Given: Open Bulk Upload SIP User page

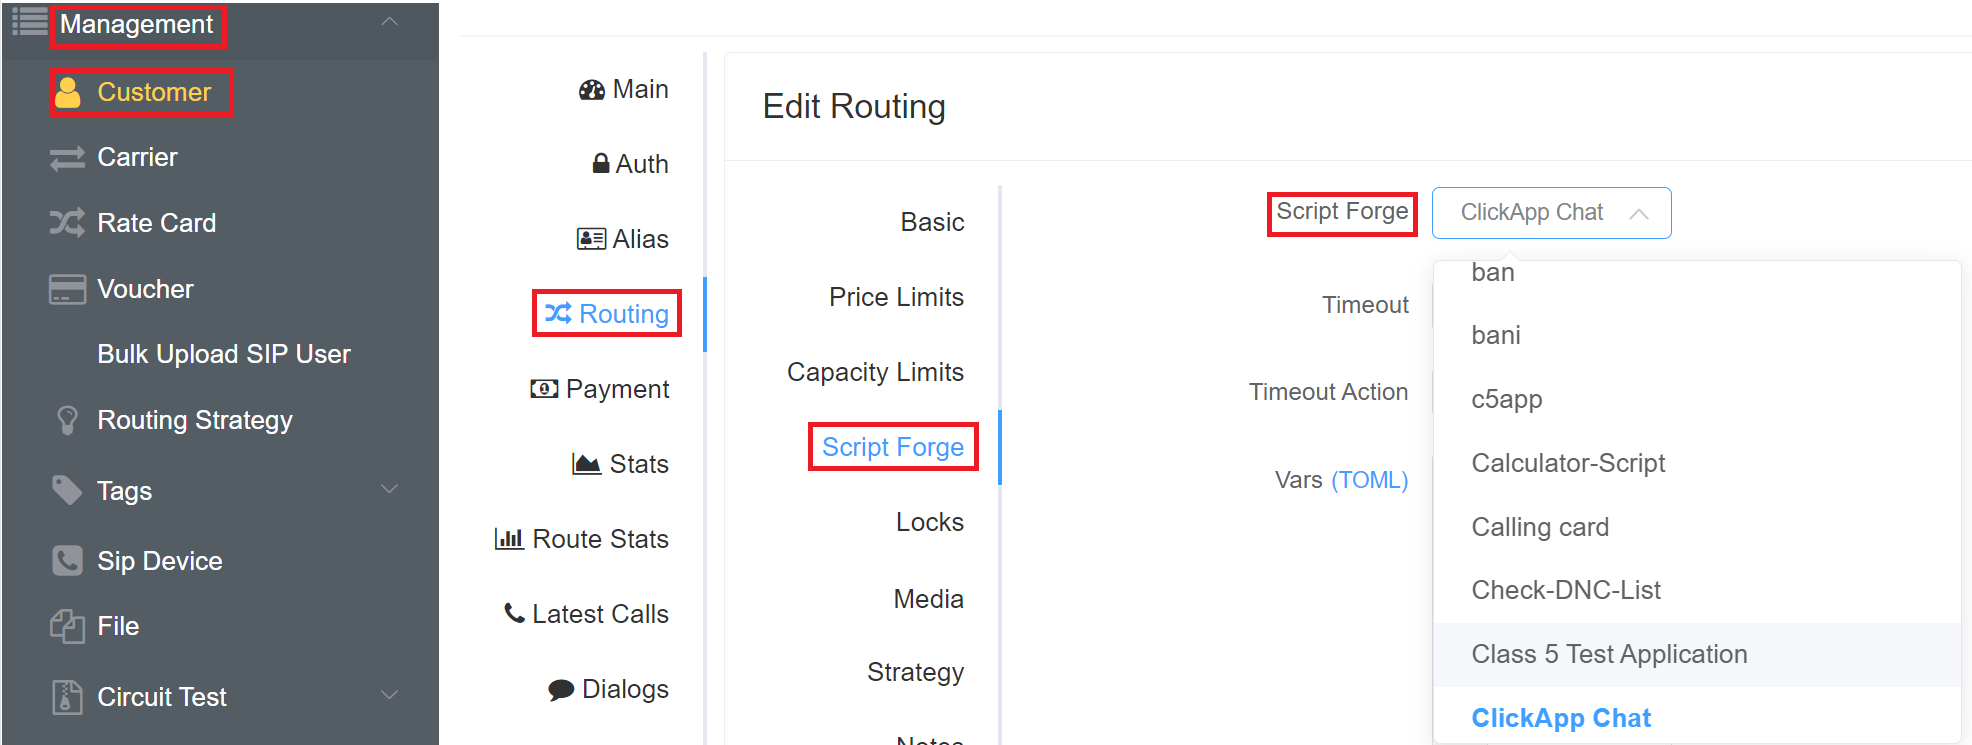Looking at the screenshot, I should (224, 354).
